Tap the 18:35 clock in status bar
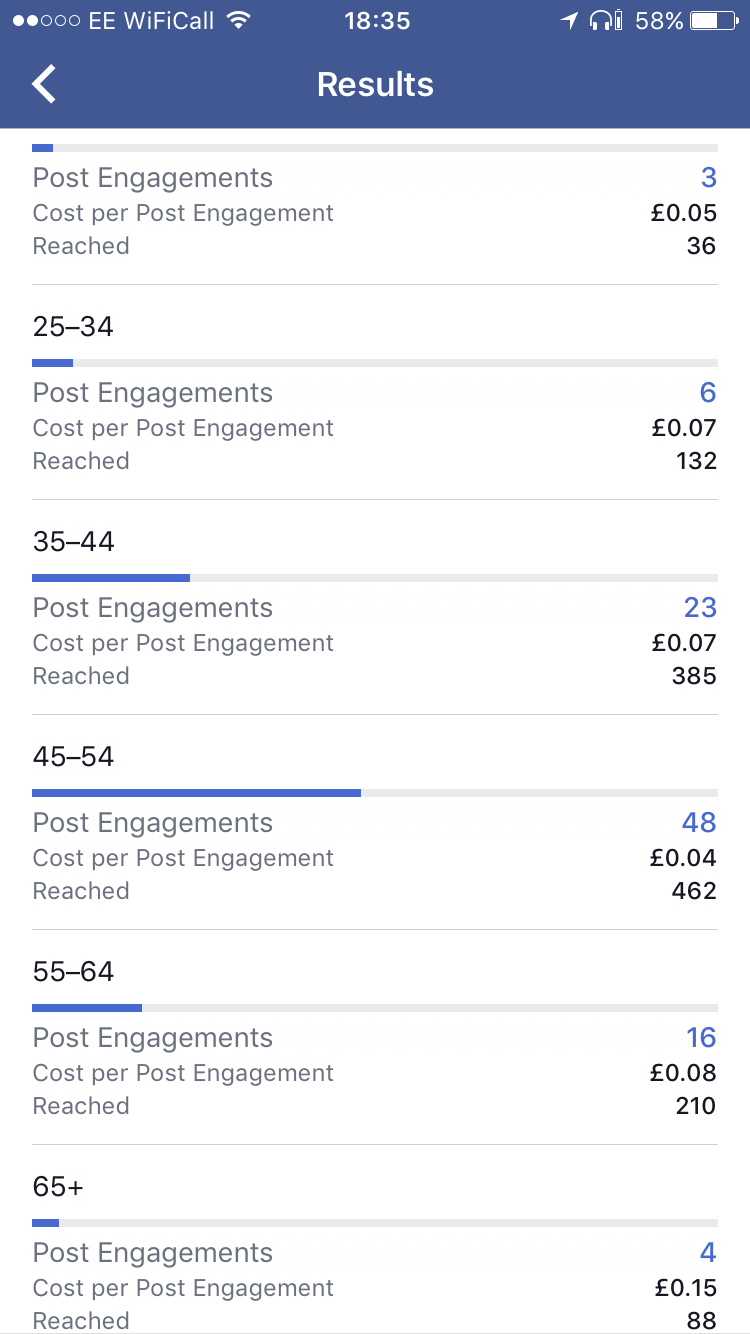 click(x=377, y=20)
